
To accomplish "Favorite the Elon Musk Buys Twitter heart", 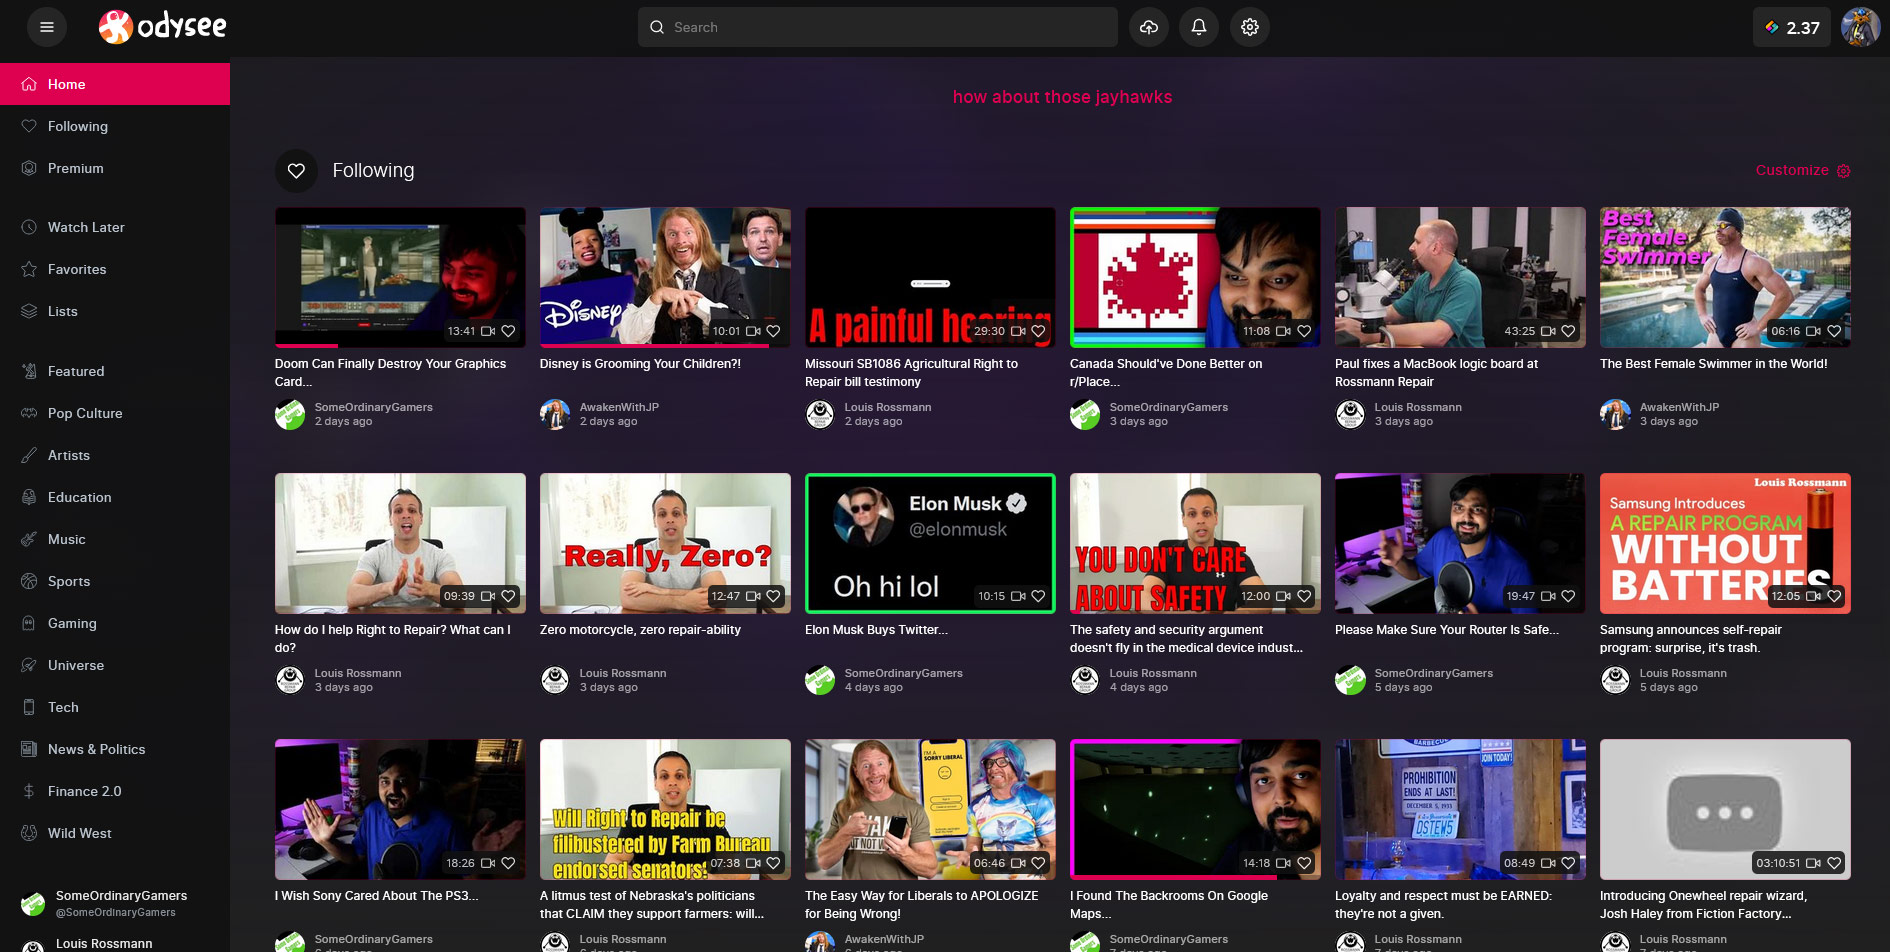I will [x=1038, y=596].
